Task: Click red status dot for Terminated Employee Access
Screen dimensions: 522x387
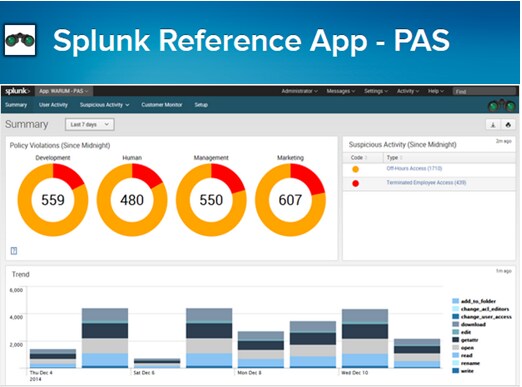Action: pos(356,183)
